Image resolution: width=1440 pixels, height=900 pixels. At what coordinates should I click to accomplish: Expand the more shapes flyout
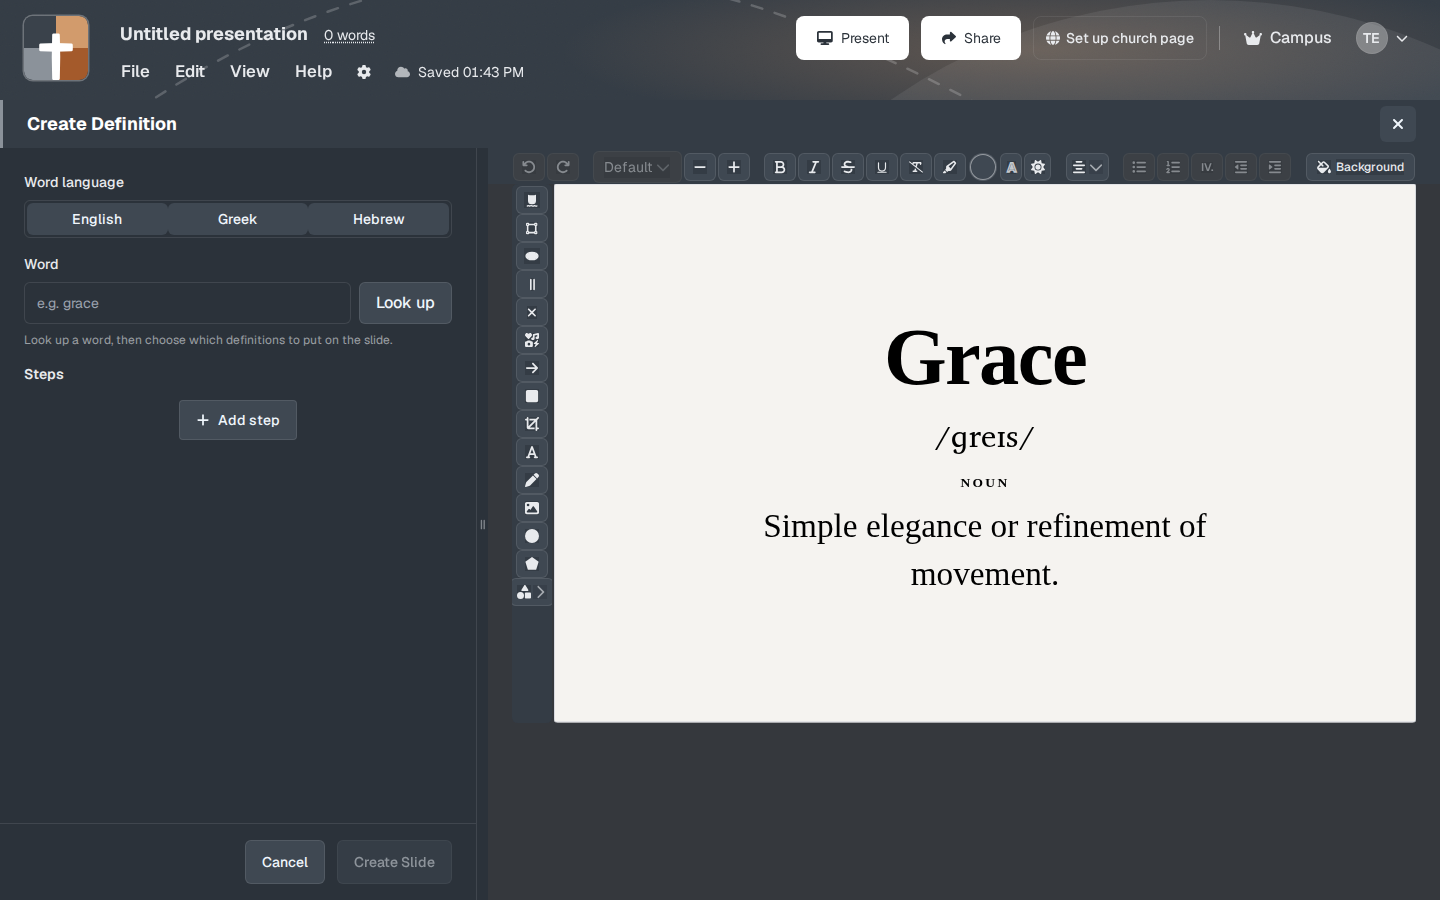click(x=532, y=592)
